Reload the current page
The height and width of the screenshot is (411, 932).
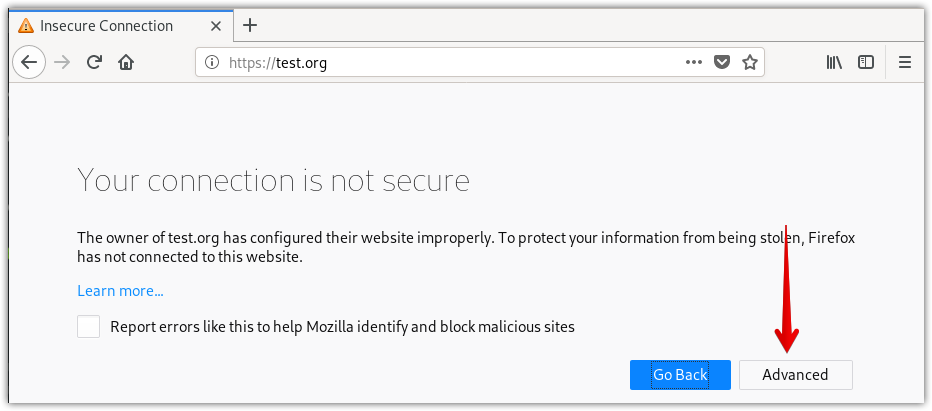[x=94, y=62]
